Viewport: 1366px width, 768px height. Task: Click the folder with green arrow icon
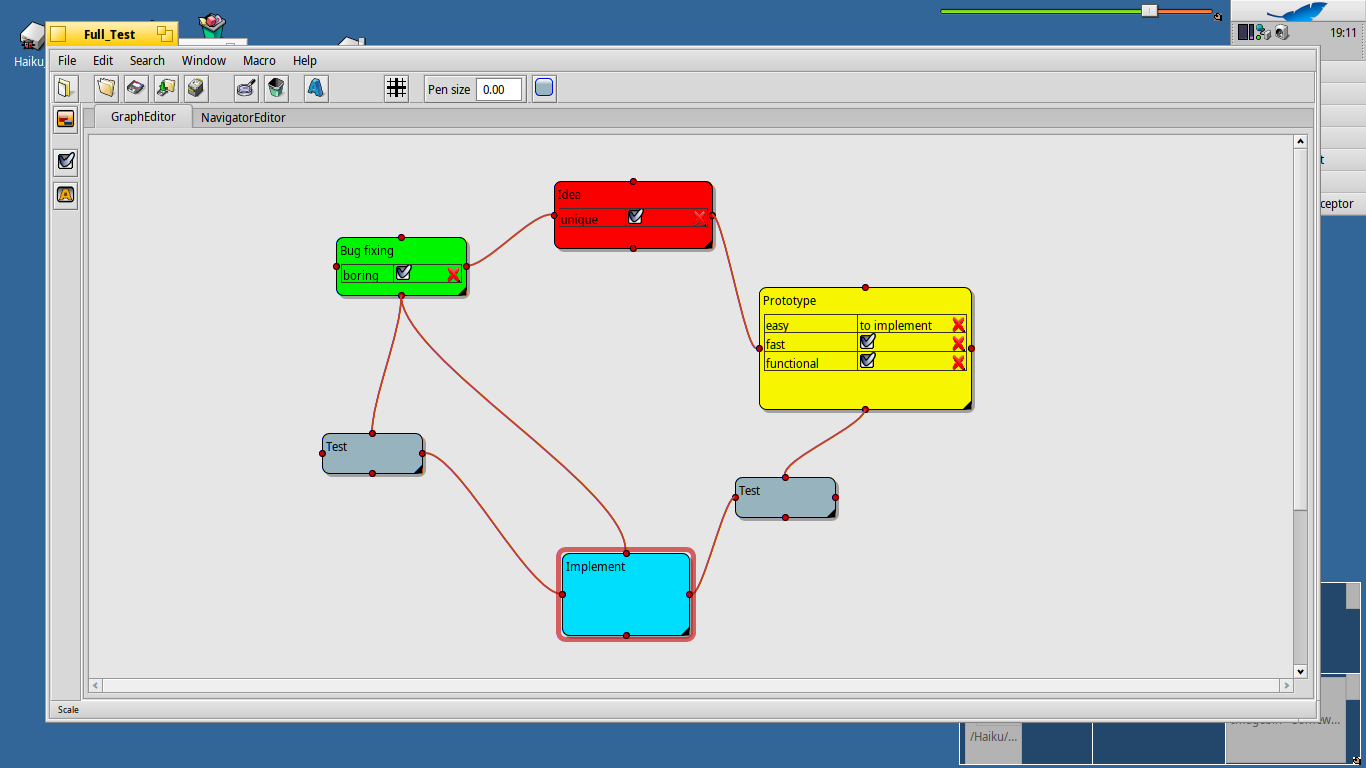167,89
